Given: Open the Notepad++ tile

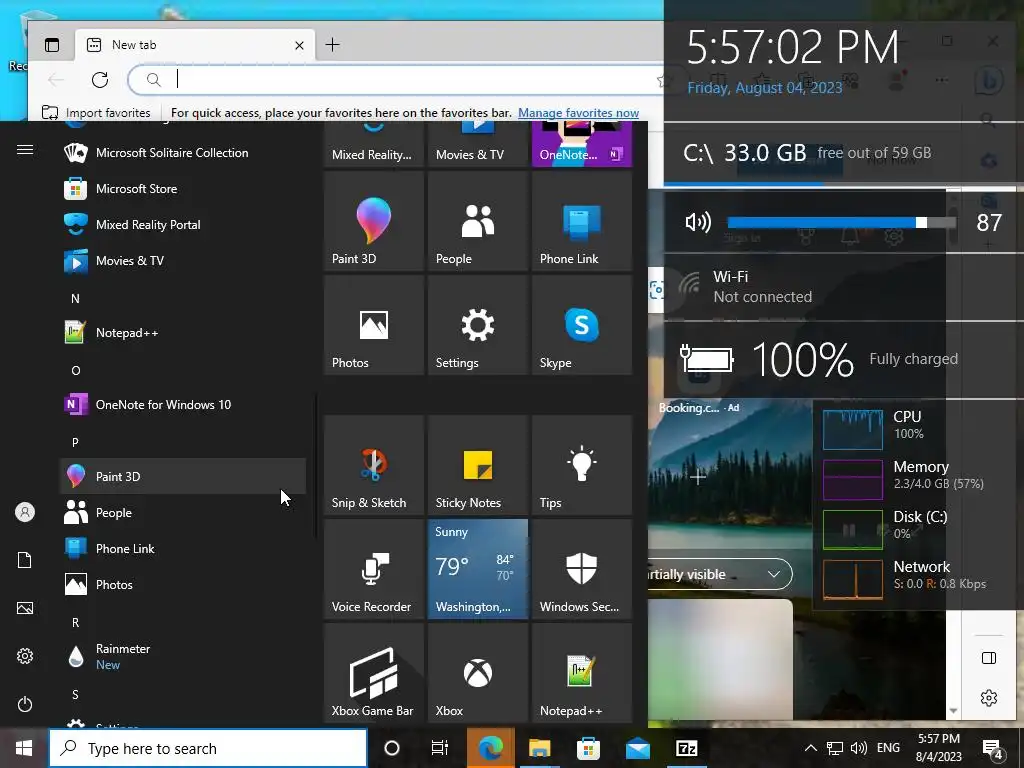Looking at the screenshot, I should [x=581, y=673].
